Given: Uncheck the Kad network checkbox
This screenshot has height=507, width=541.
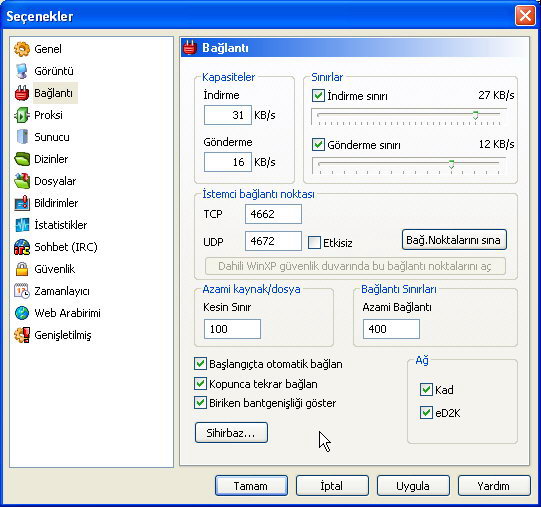Looking at the screenshot, I should 426,390.
